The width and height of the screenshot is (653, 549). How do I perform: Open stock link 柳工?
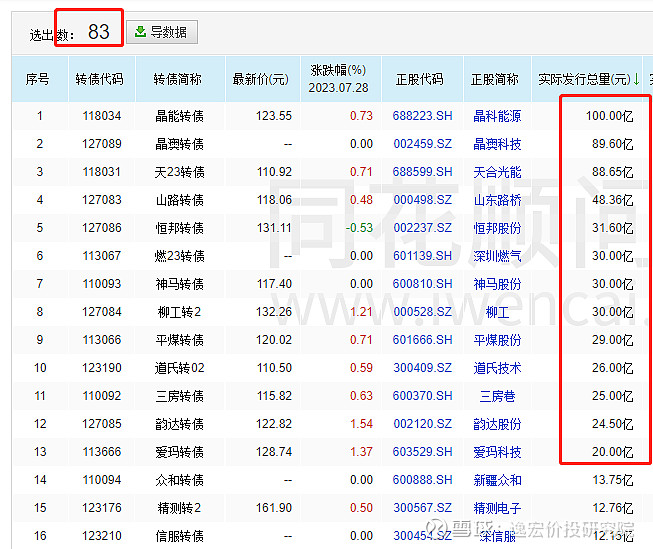click(x=497, y=312)
